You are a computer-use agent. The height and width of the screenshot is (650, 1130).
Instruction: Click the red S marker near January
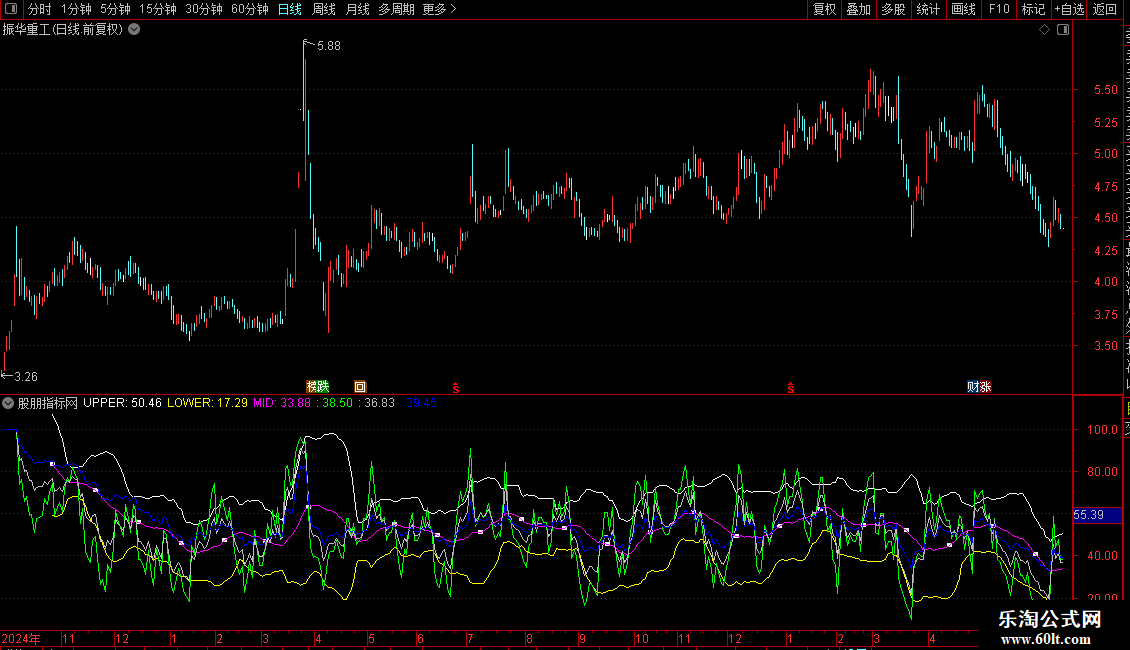[791, 388]
